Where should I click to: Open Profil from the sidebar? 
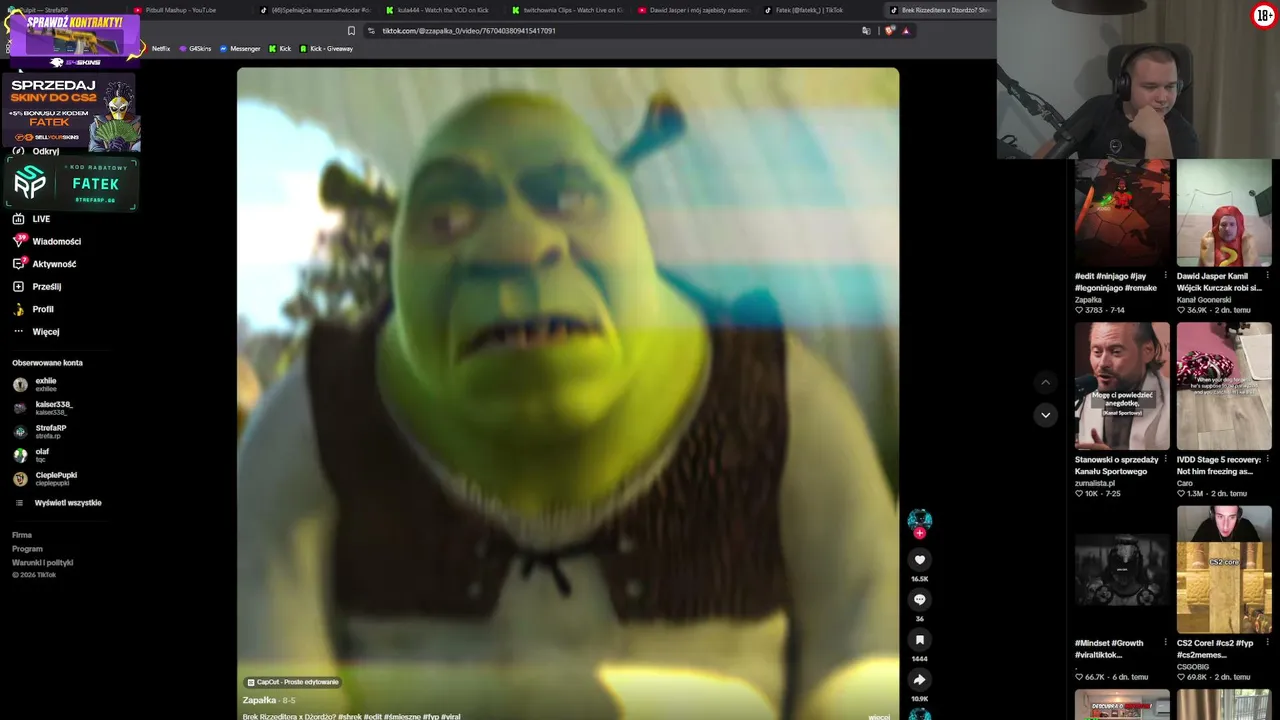coord(33,309)
